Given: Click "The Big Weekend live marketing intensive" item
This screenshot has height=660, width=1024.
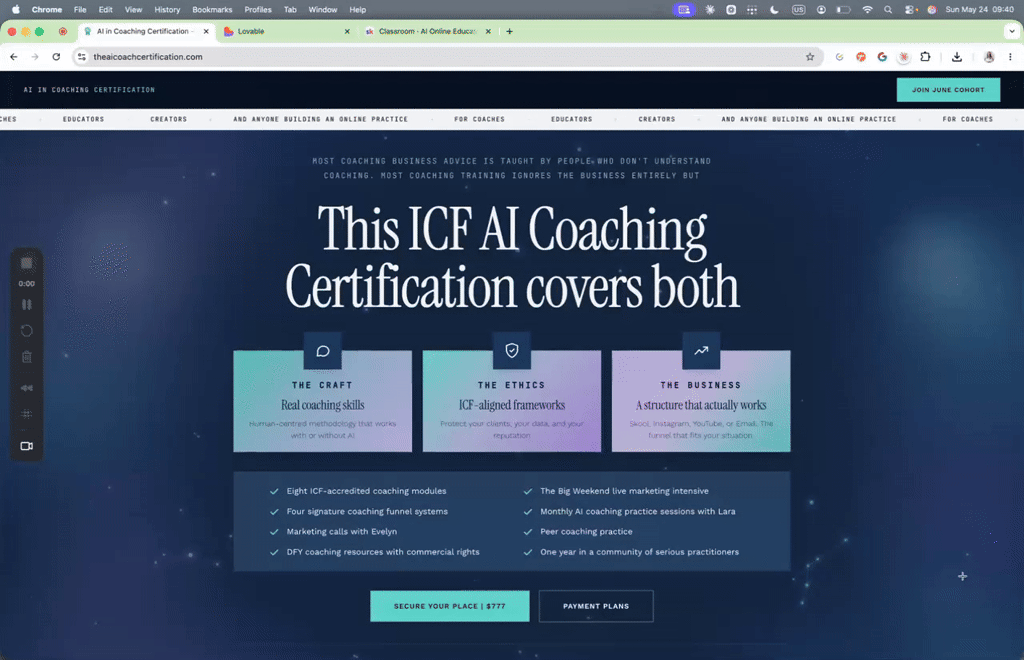Looking at the screenshot, I should click(624, 491).
